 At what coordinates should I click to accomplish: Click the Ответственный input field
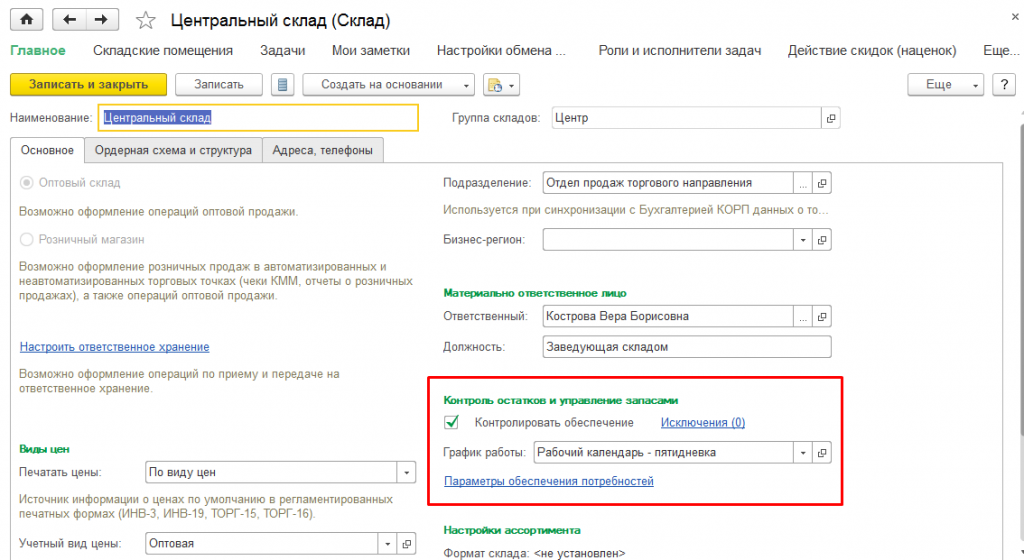[x=668, y=317]
